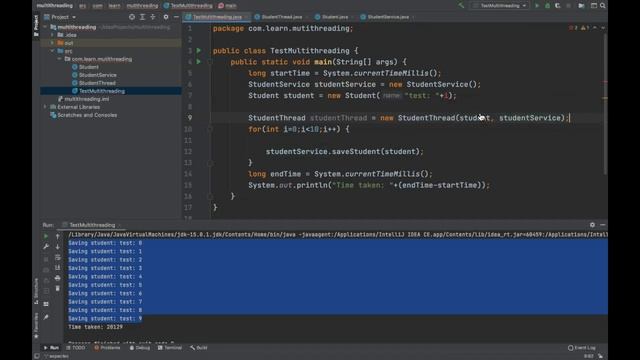Viewport: 640px width, 360px height.
Task: Clear console output with the trash icon
Action: [58, 288]
